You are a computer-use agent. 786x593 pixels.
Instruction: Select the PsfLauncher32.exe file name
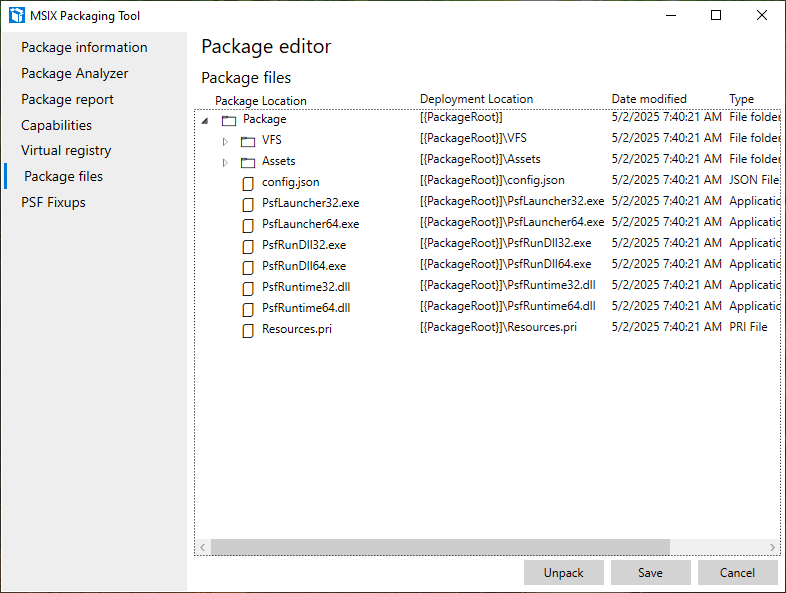[310, 204]
